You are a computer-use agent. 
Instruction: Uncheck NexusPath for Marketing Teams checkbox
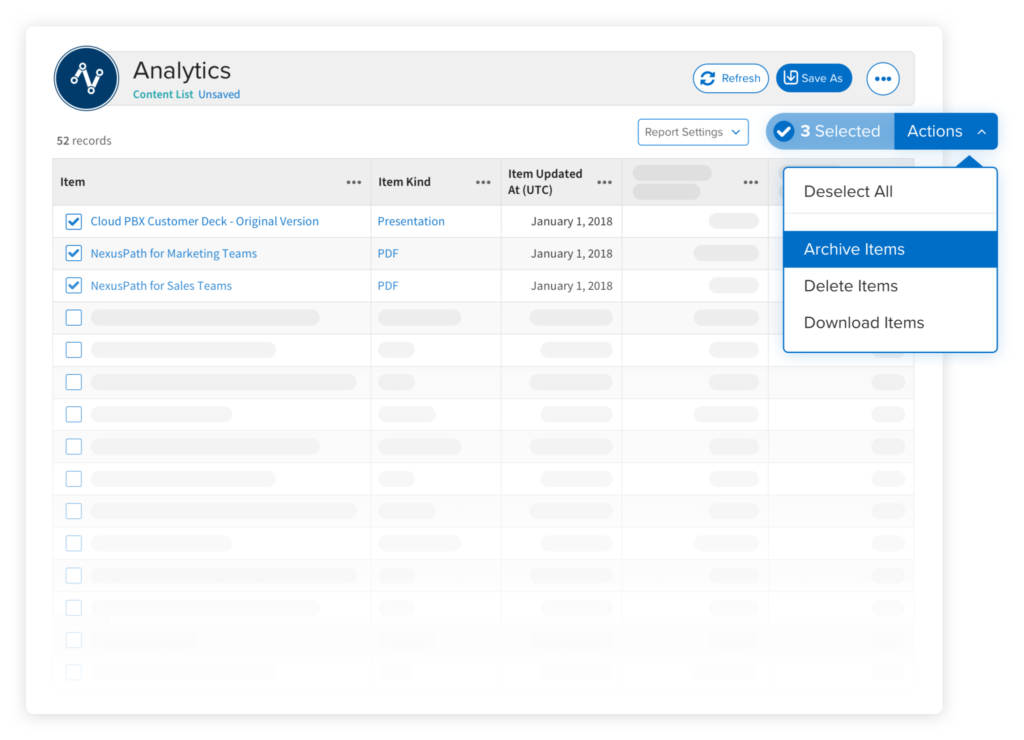point(73,254)
